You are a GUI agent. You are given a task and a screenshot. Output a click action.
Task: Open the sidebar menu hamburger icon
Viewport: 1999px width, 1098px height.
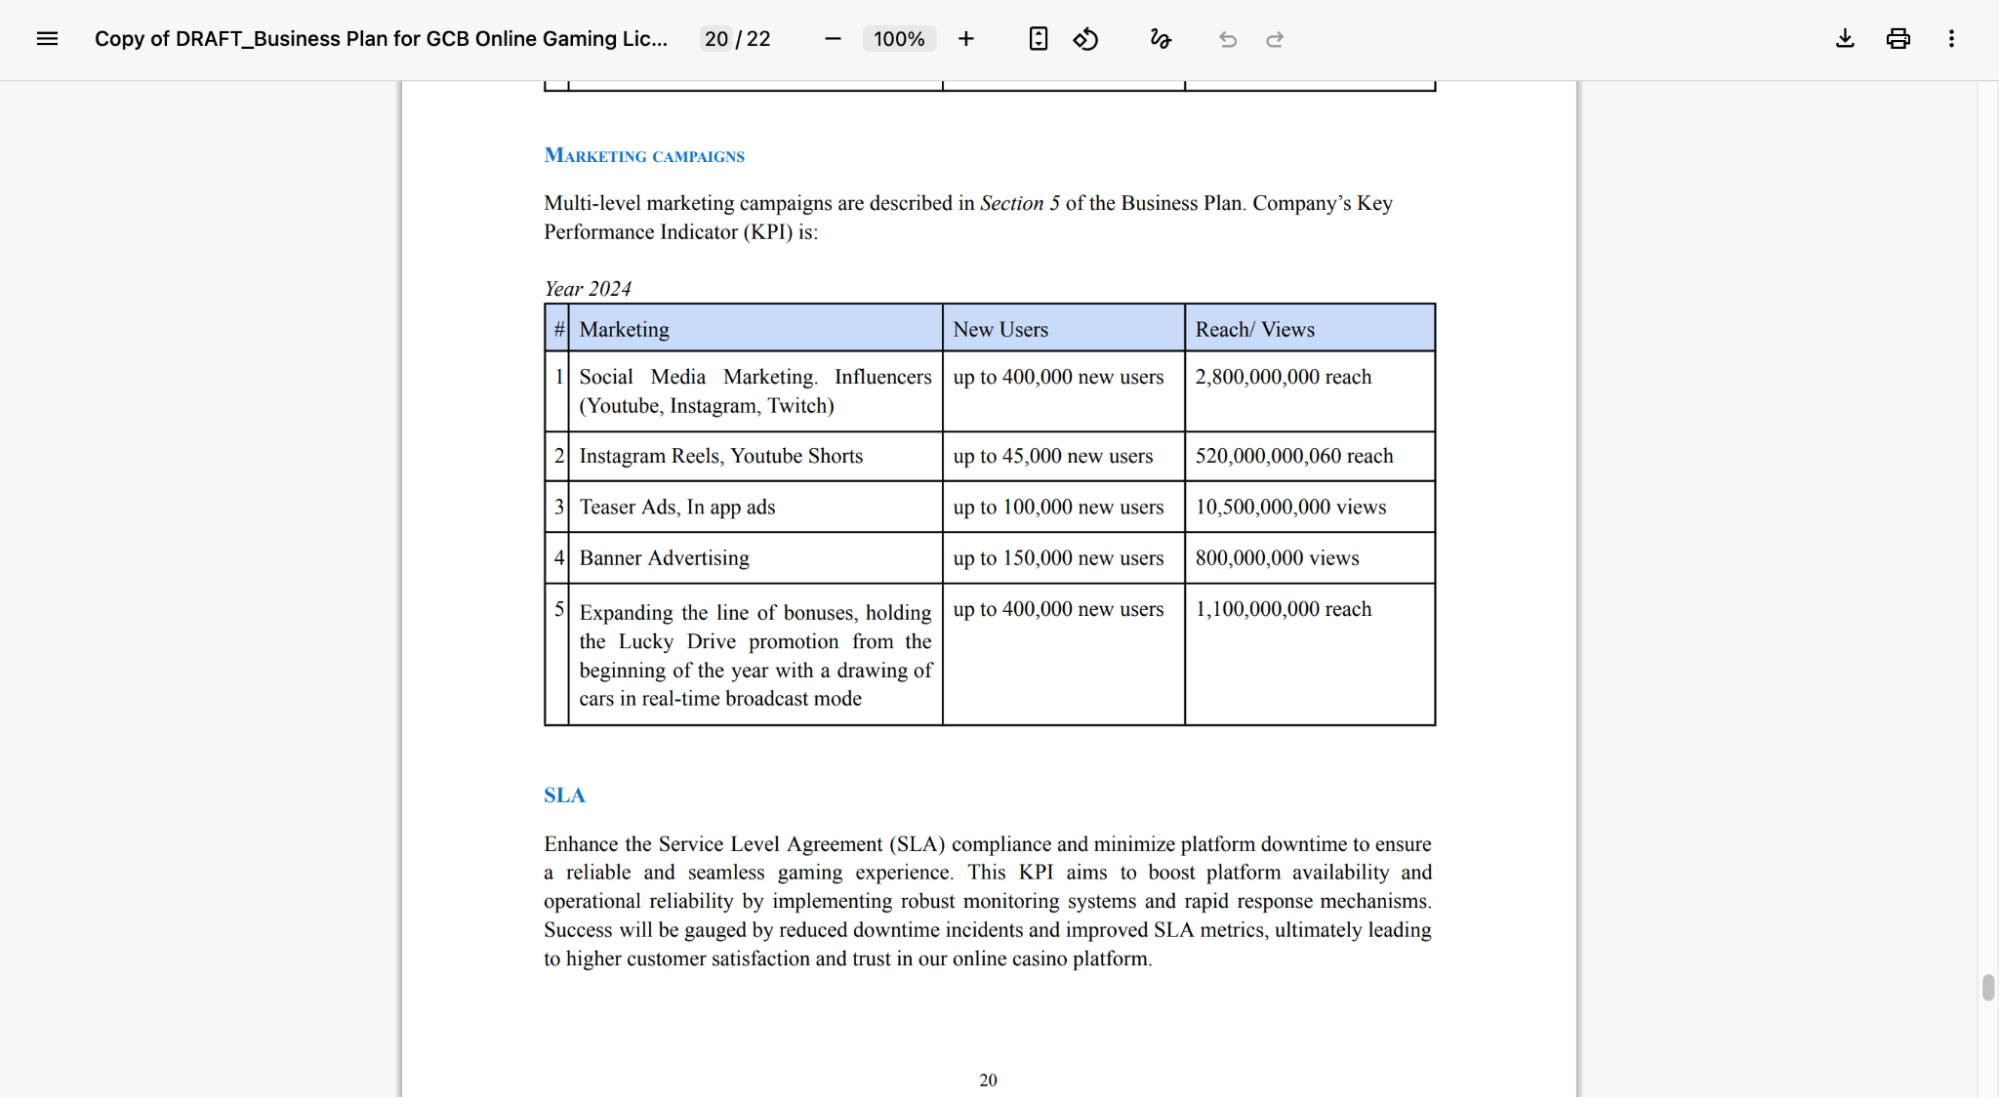pyautogui.click(x=47, y=39)
